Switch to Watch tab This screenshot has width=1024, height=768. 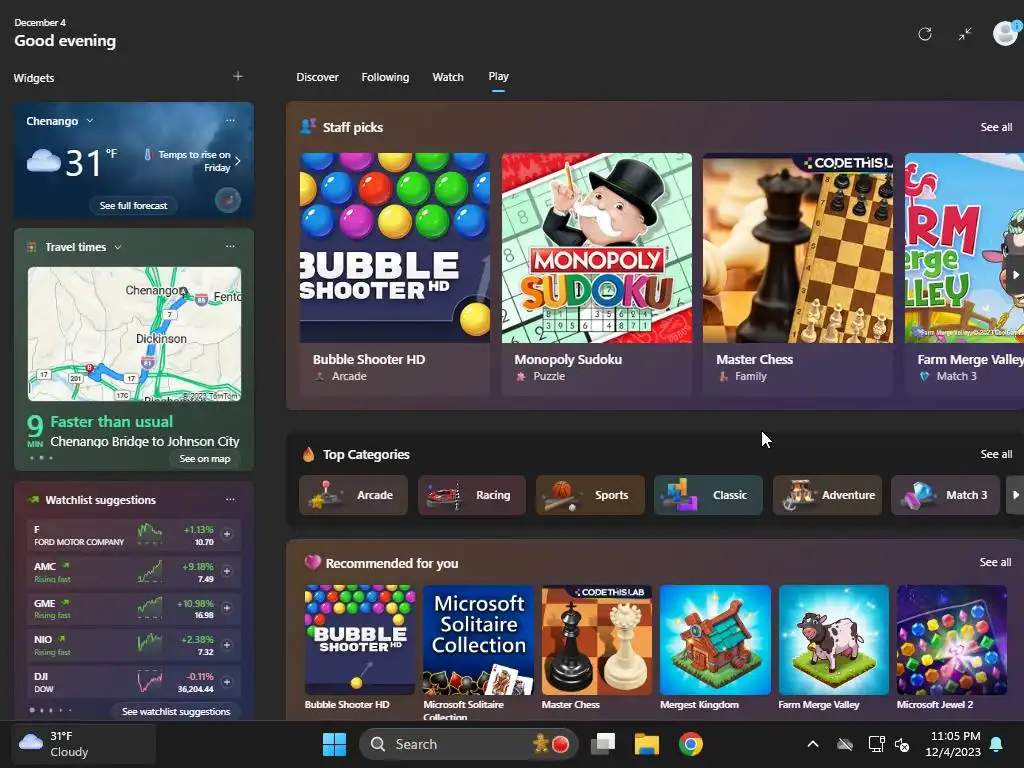coord(448,77)
